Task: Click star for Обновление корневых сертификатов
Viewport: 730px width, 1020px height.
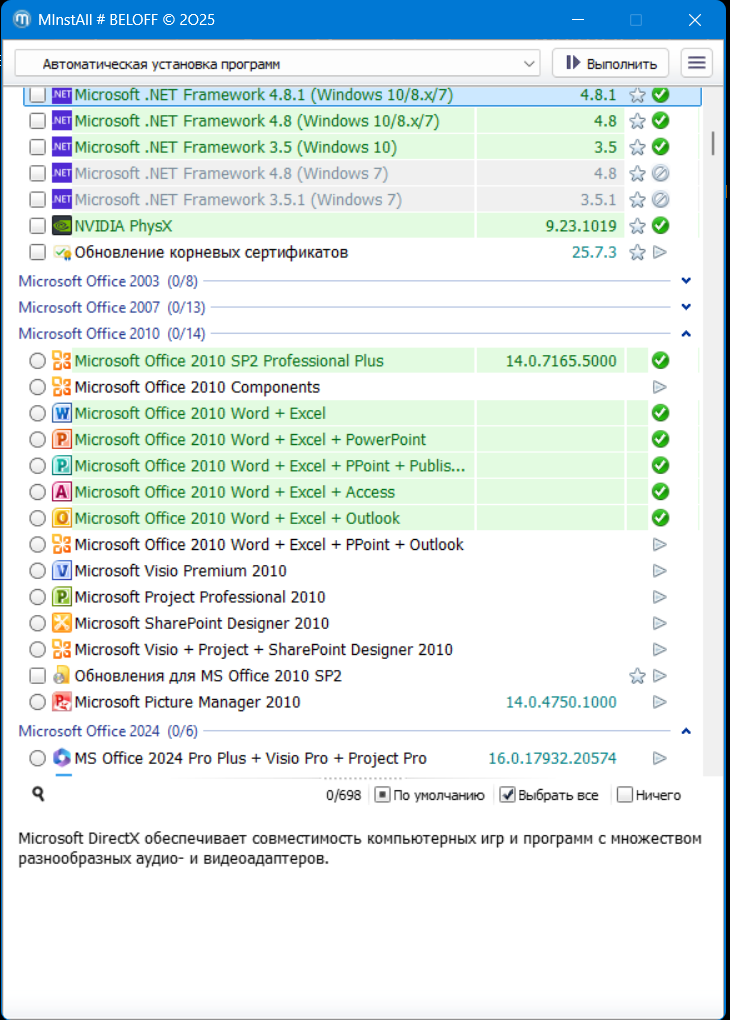Action: point(637,252)
